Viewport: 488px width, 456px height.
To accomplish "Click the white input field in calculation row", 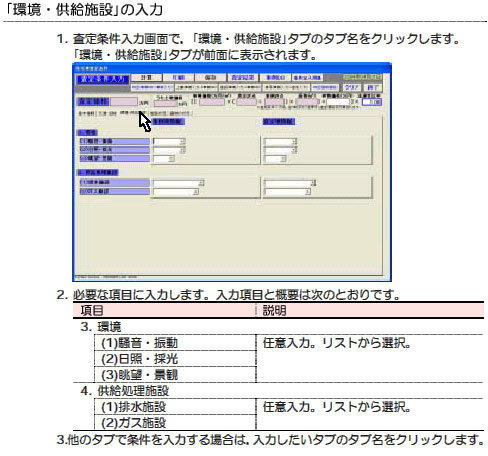I will [x=337, y=102].
